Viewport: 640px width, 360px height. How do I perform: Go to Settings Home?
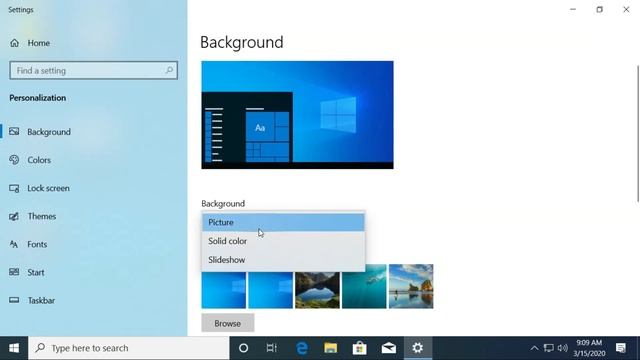click(29, 43)
